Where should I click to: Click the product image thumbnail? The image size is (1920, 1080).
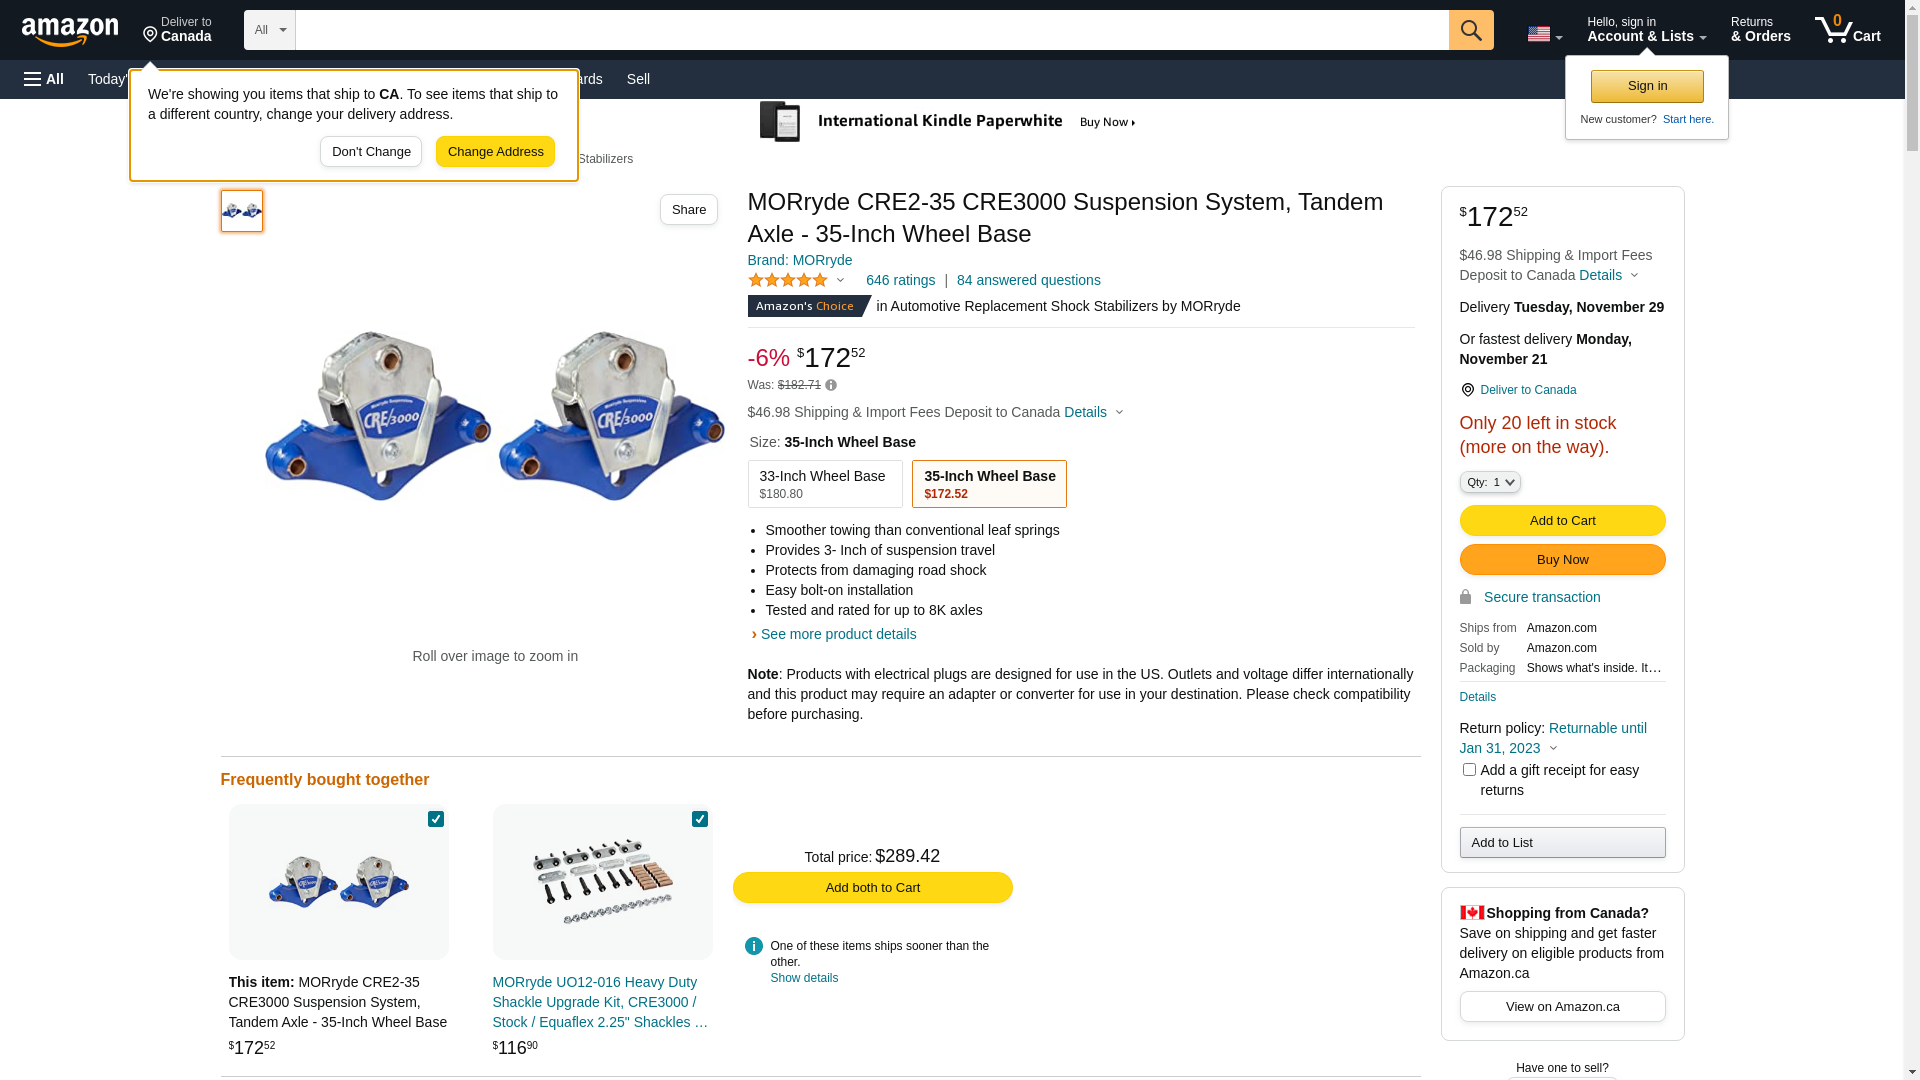click(x=242, y=211)
